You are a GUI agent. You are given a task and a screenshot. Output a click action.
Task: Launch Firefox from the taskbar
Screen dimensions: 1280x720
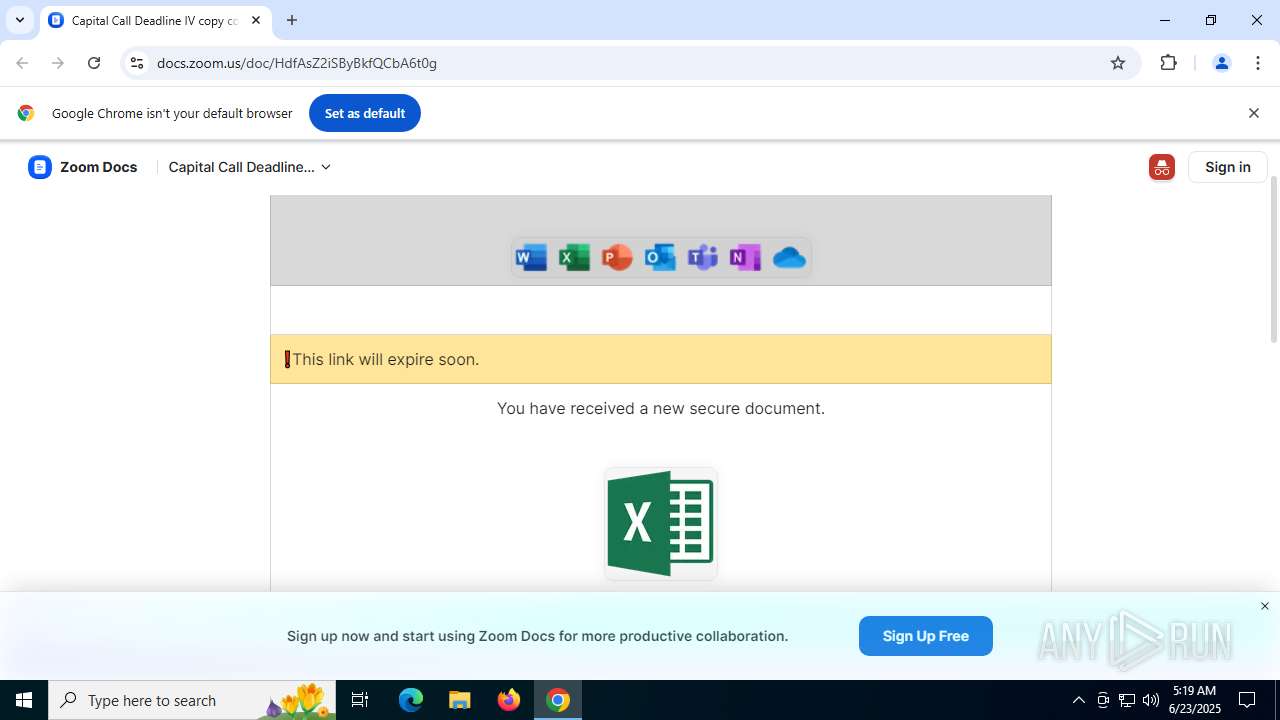[509, 700]
